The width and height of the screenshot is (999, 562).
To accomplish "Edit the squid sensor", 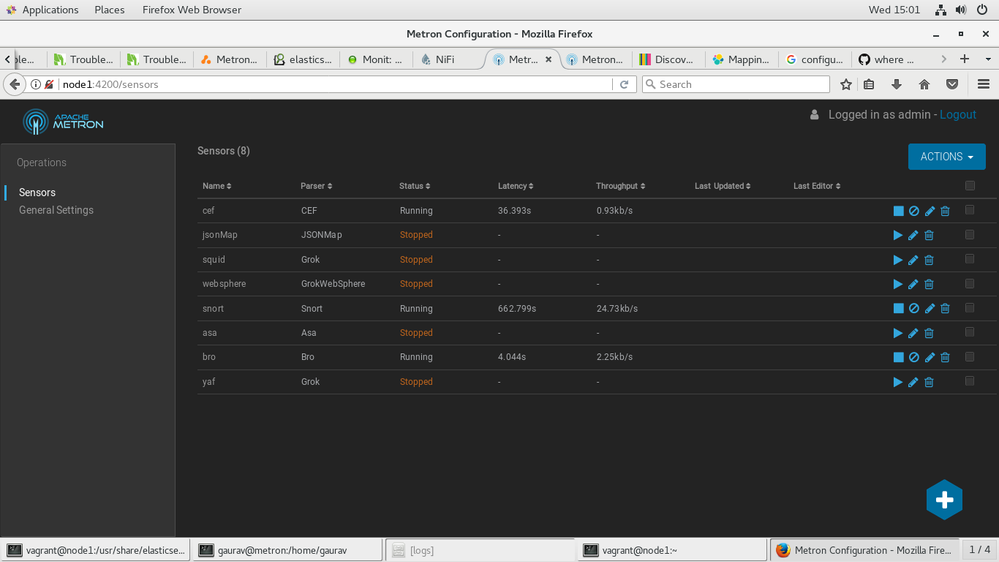I will coord(913,260).
